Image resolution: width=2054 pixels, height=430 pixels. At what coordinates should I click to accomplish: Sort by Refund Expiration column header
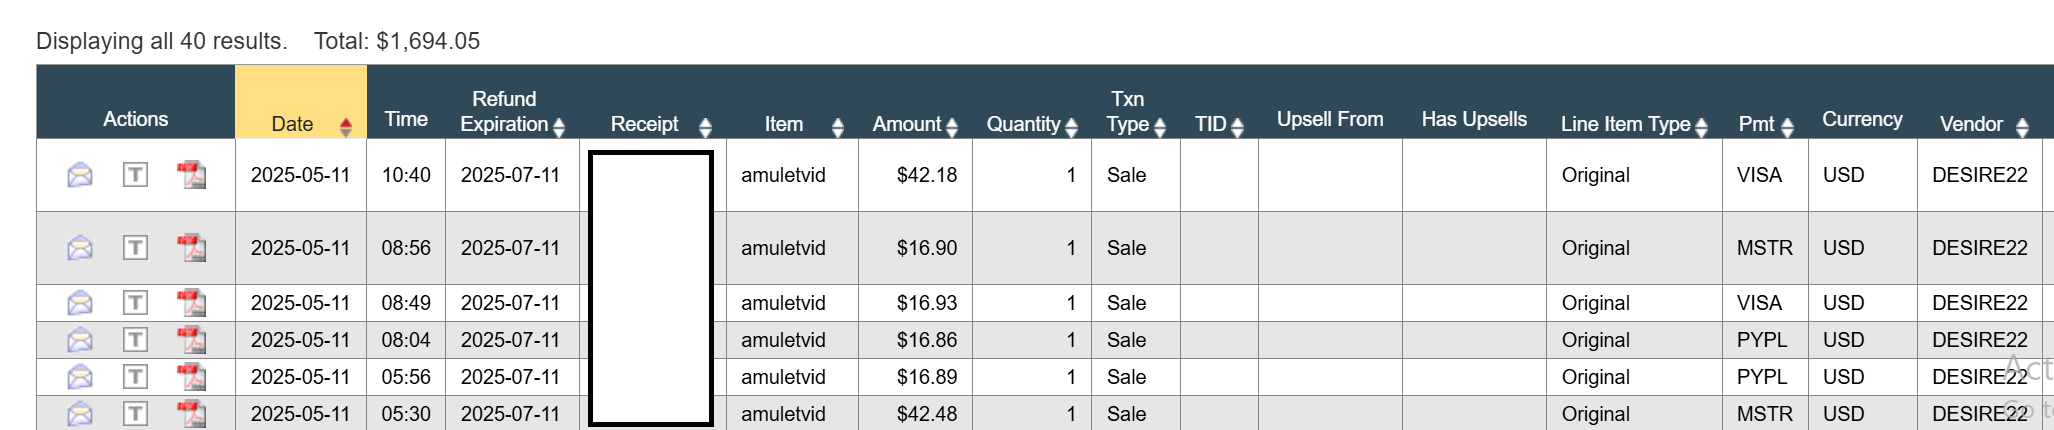559,126
